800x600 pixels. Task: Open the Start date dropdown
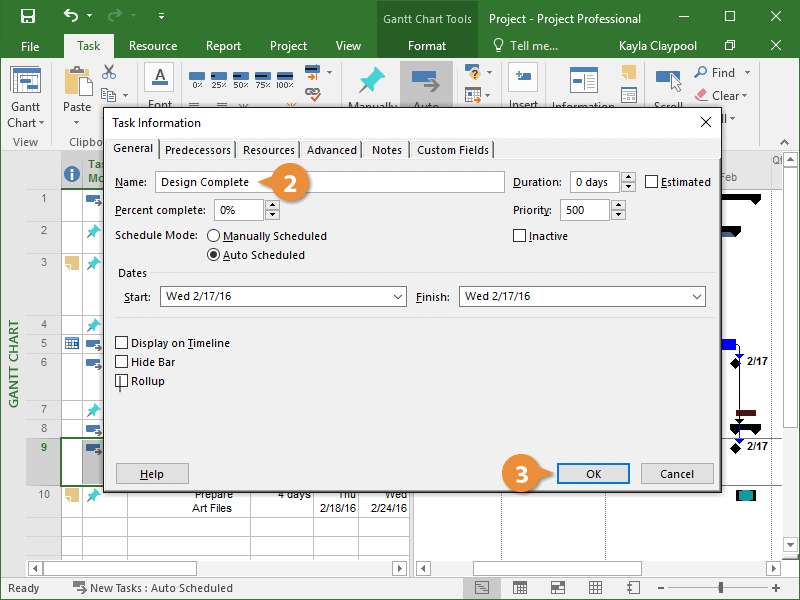point(397,297)
